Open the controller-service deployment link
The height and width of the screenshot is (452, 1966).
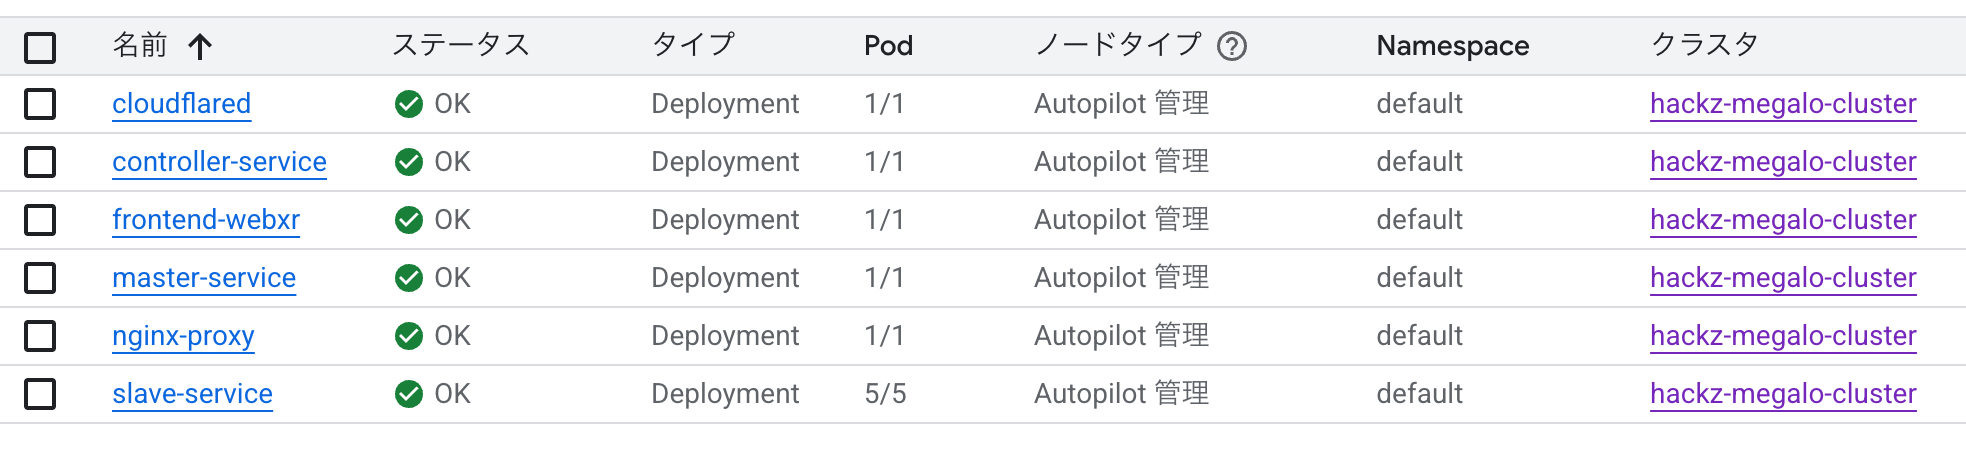click(219, 162)
